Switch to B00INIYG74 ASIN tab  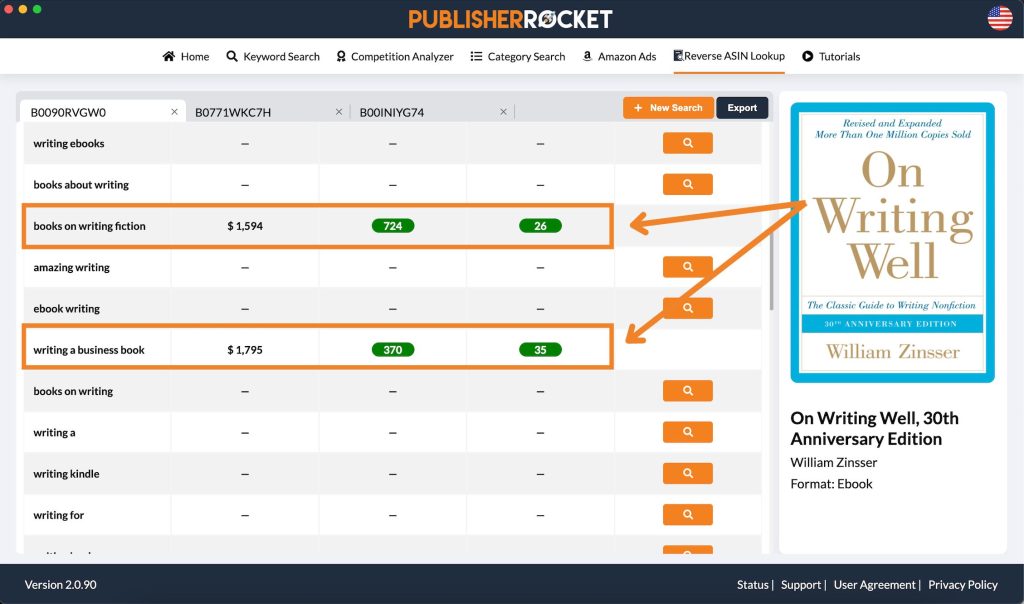tap(432, 112)
